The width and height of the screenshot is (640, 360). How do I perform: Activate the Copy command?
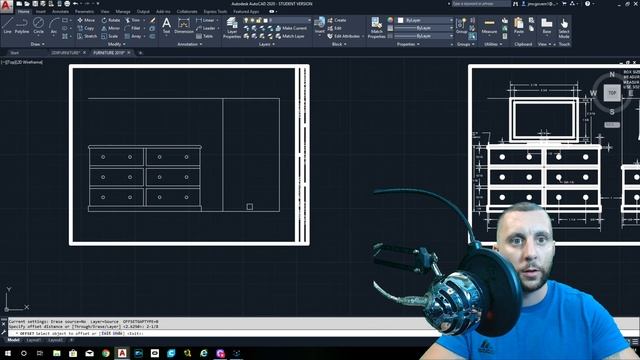pos(86,28)
